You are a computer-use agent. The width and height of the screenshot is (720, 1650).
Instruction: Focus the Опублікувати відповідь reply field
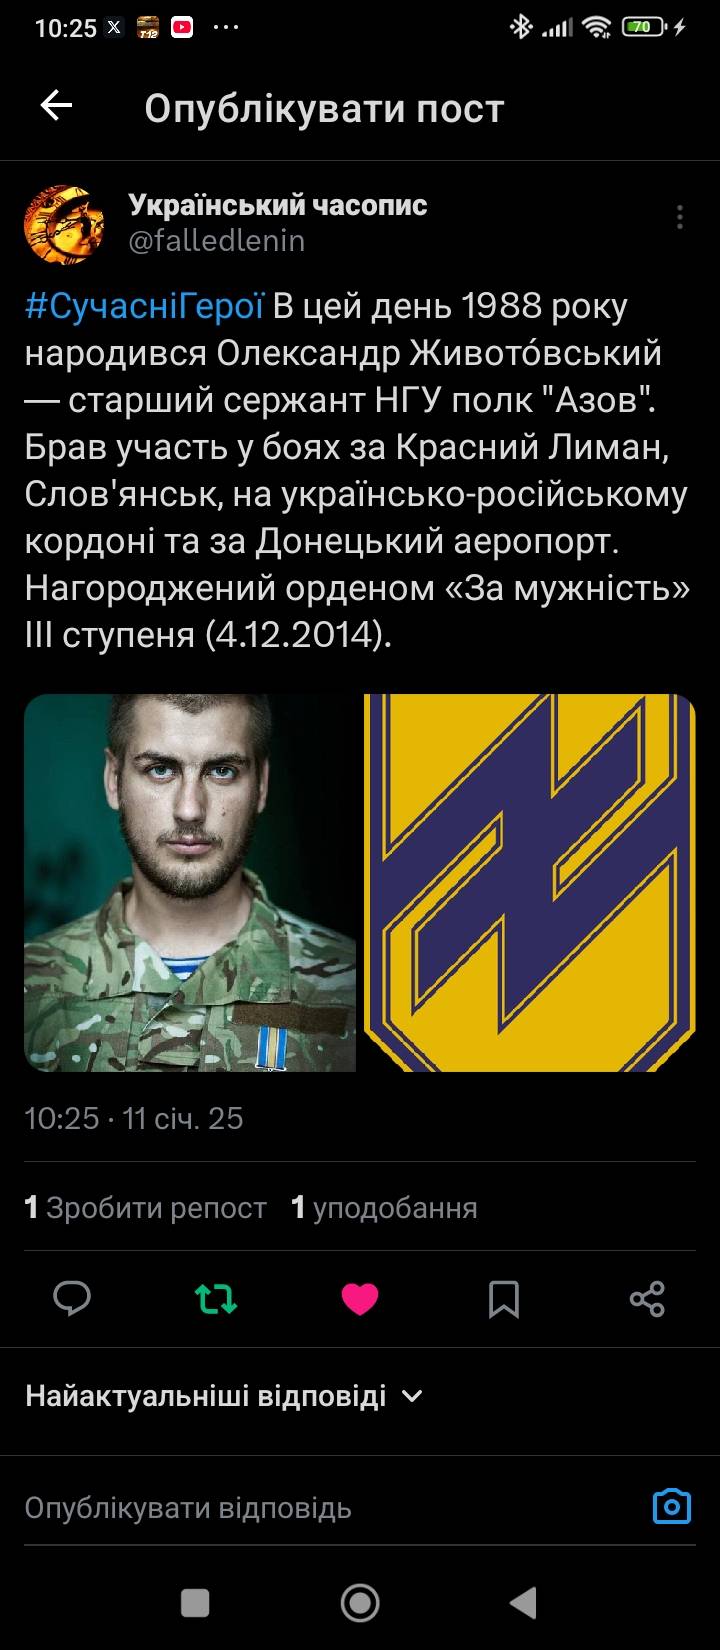[x=330, y=1507]
